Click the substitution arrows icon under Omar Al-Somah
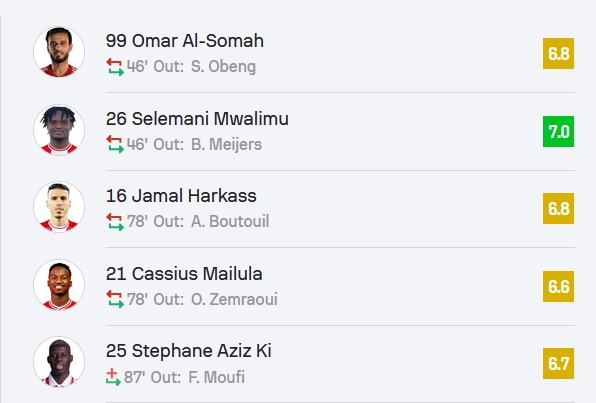 pyautogui.click(x=115, y=67)
